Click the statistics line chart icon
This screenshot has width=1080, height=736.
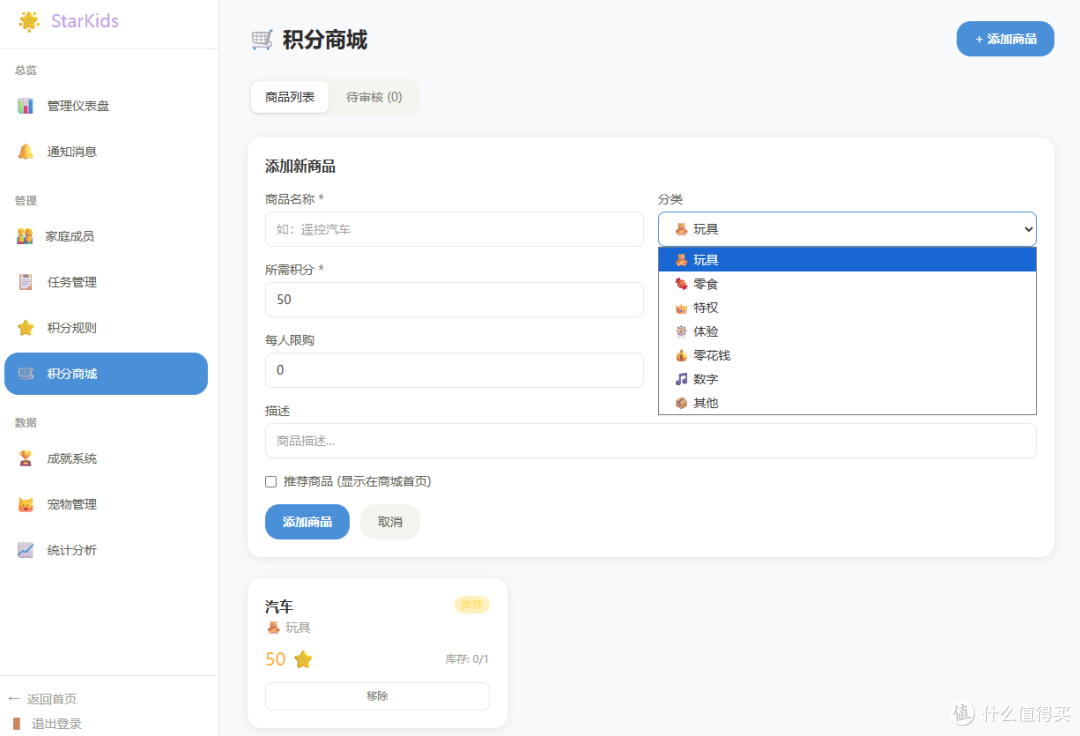pyautogui.click(x=25, y=549)
